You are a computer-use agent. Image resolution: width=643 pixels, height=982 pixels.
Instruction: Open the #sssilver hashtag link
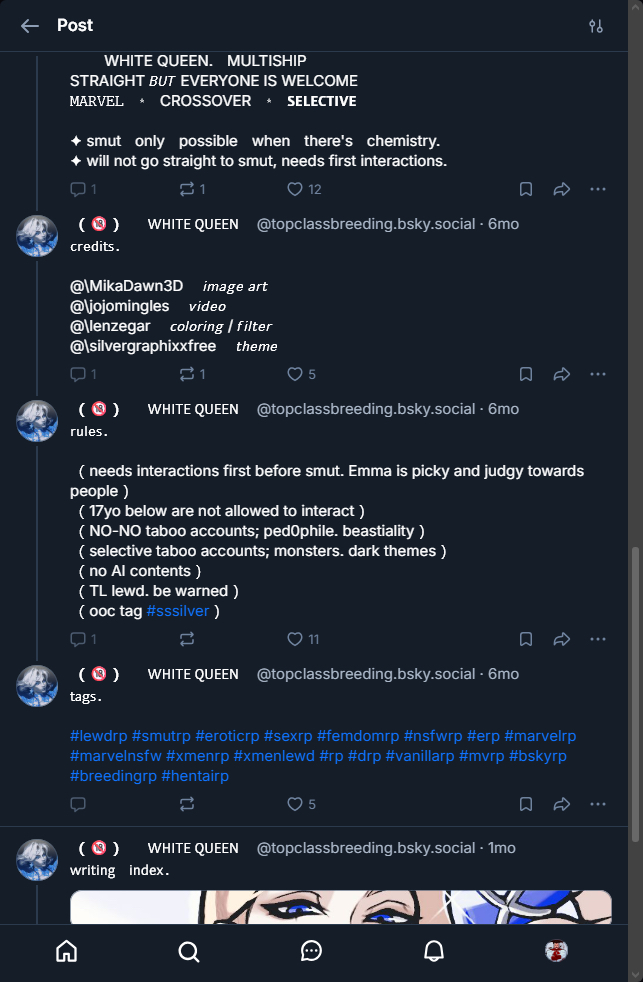tap(178, 611)
